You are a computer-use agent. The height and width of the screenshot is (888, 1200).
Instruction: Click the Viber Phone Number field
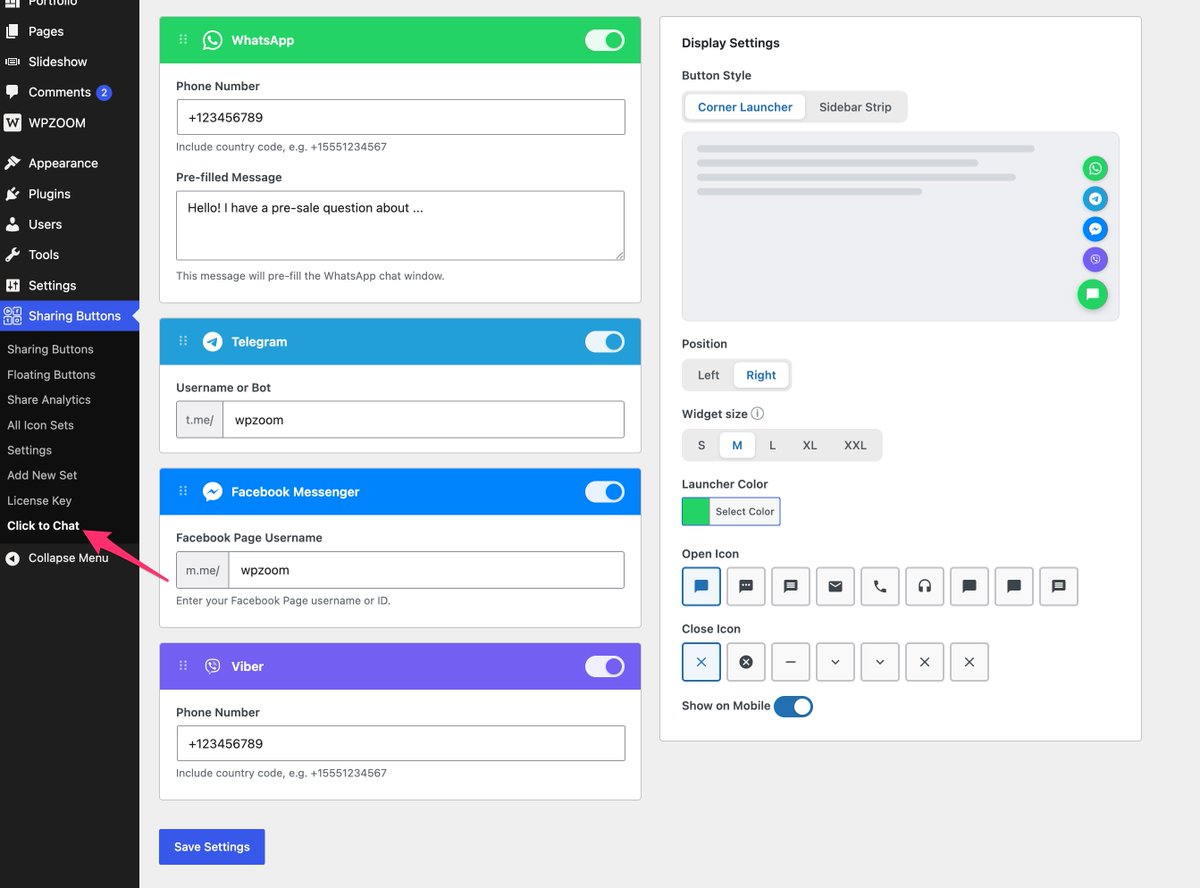401,744
